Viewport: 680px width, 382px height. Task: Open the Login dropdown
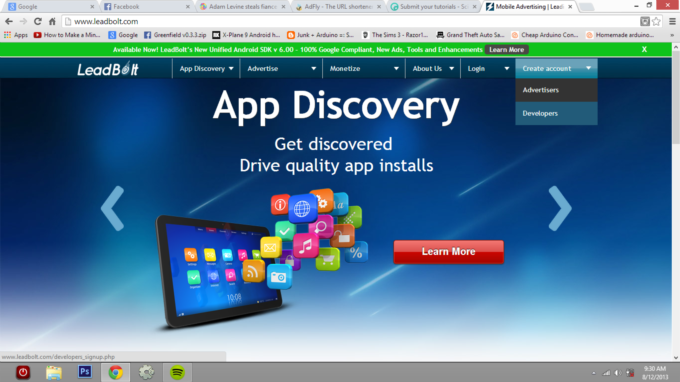[488, 69]
